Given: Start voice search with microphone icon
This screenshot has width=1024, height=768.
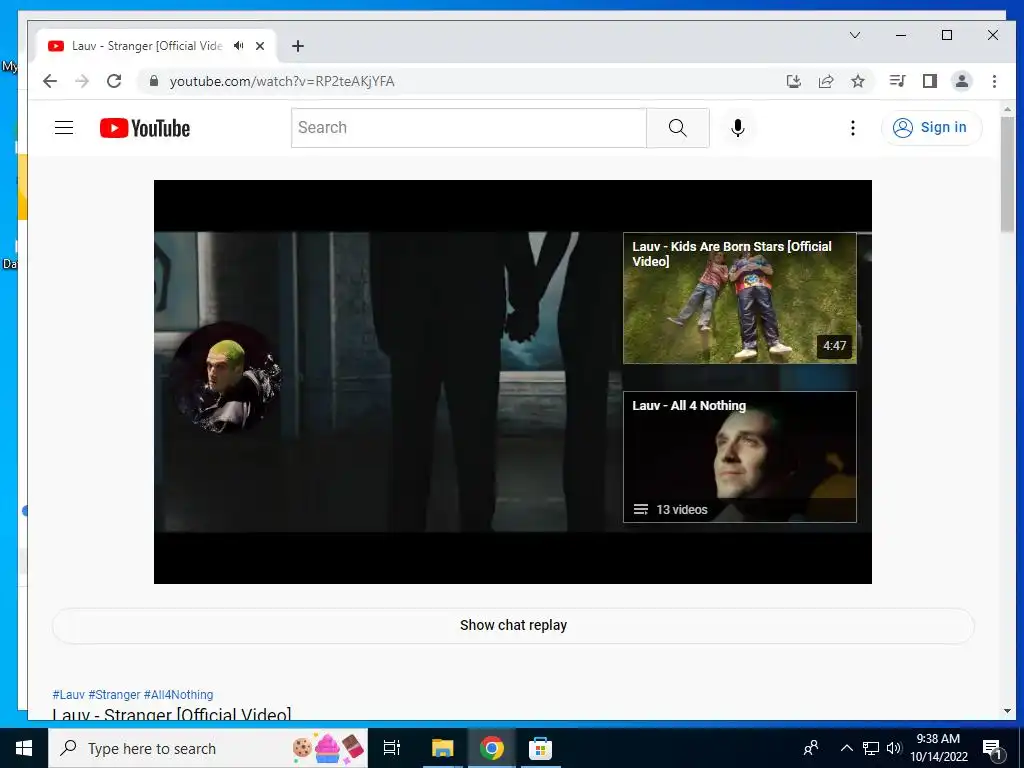Looking at the screenshot, I should (738, 128).
